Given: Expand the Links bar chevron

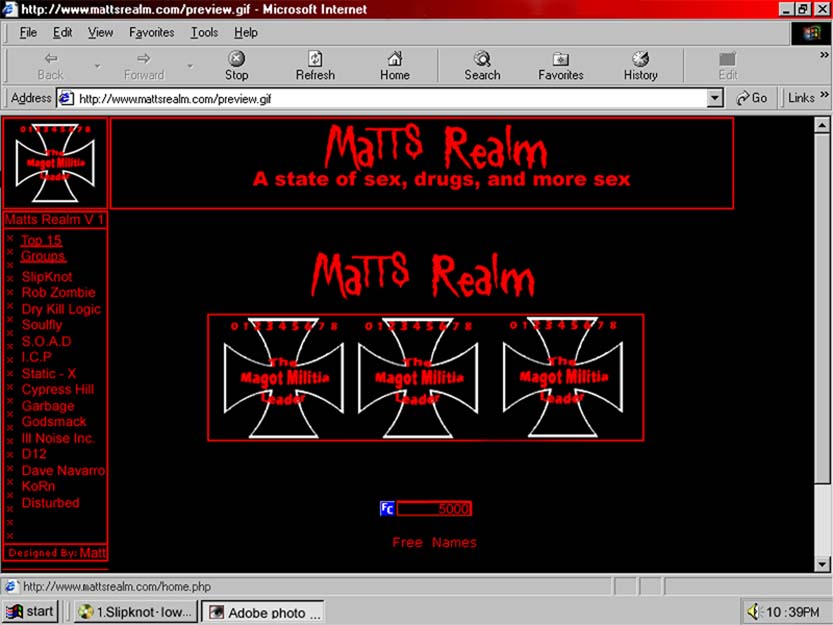Looking at the screenshot, I should point(824,95).
